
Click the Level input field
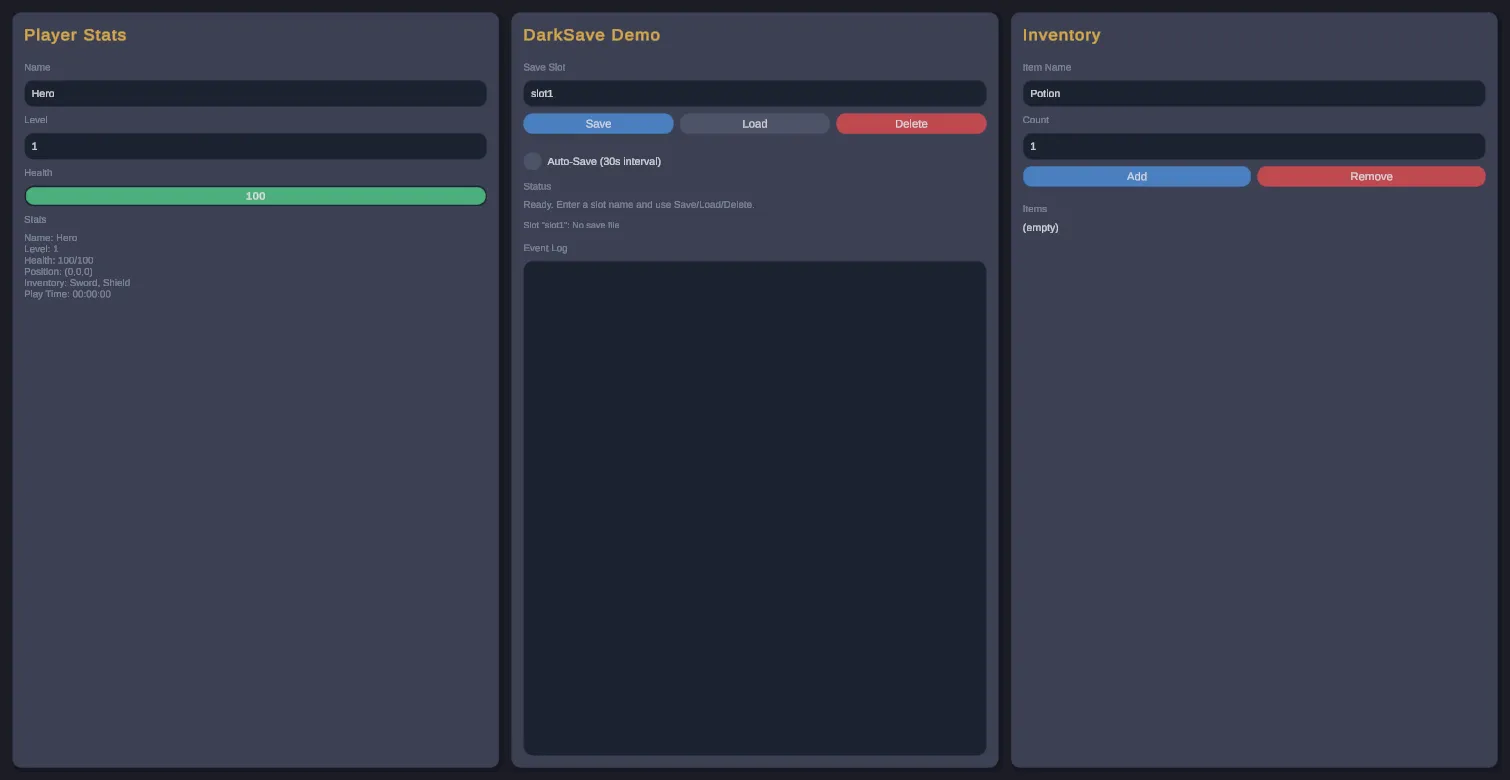click(255, 145)
